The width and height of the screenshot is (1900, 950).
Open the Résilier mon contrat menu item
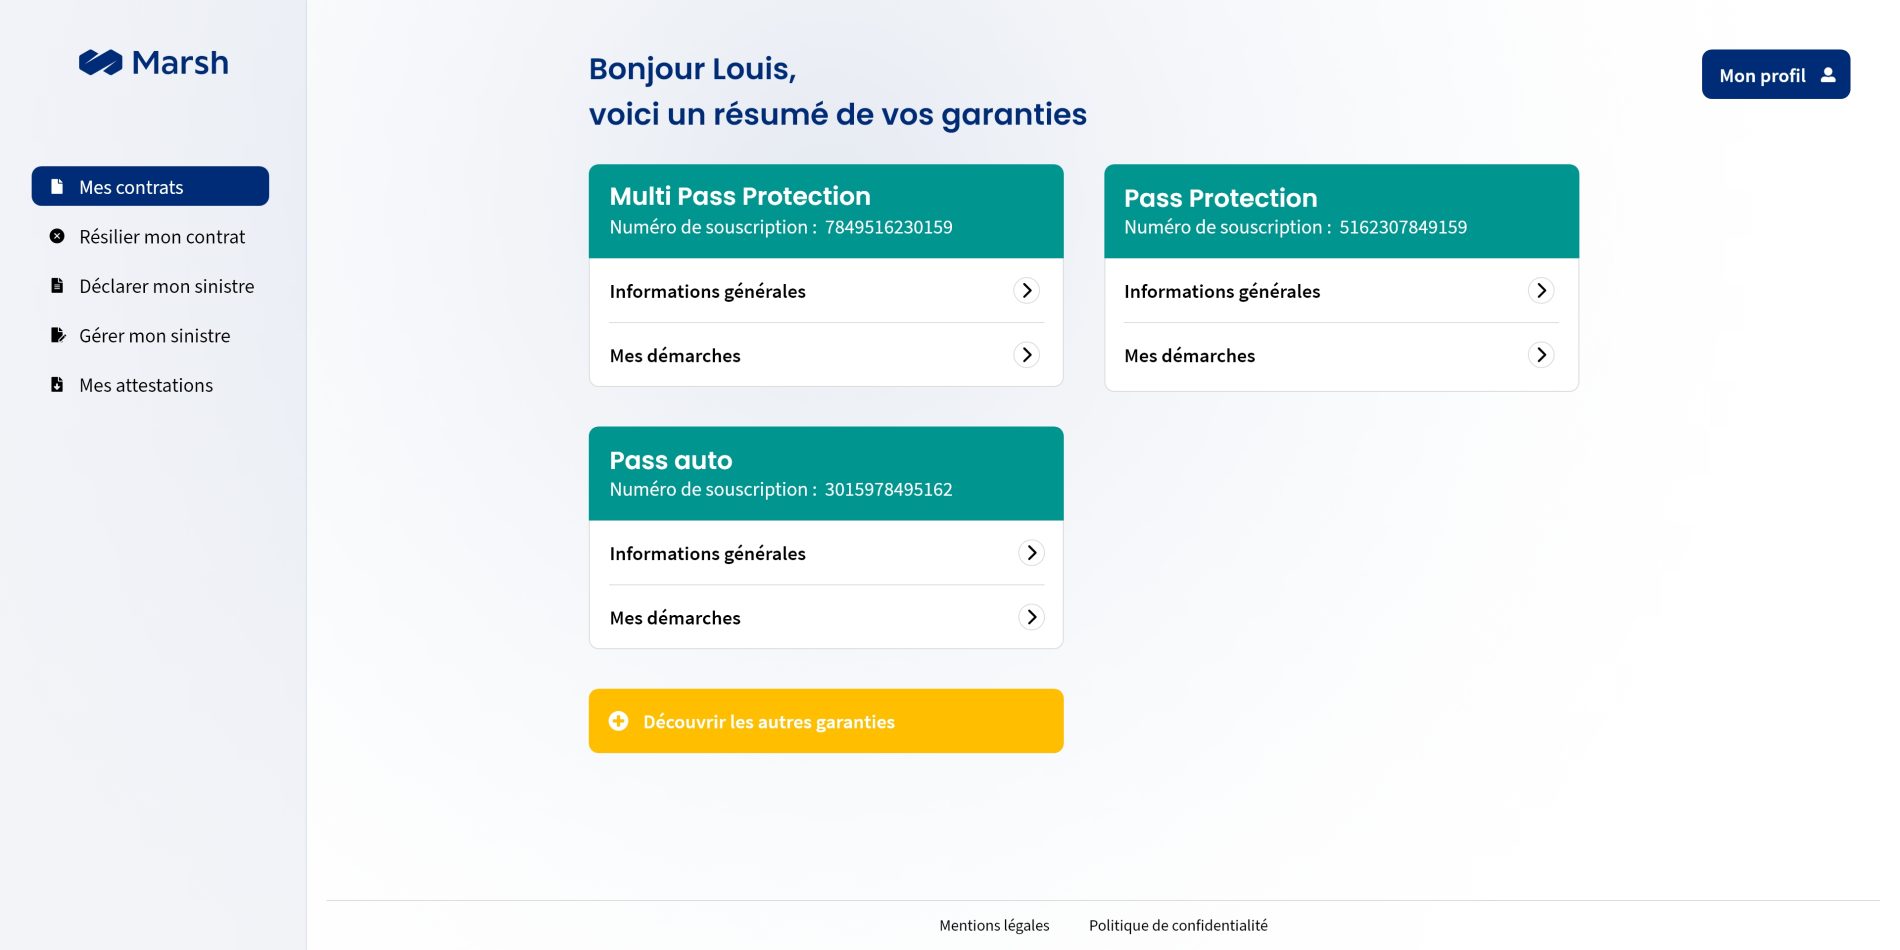pos(162,237)
